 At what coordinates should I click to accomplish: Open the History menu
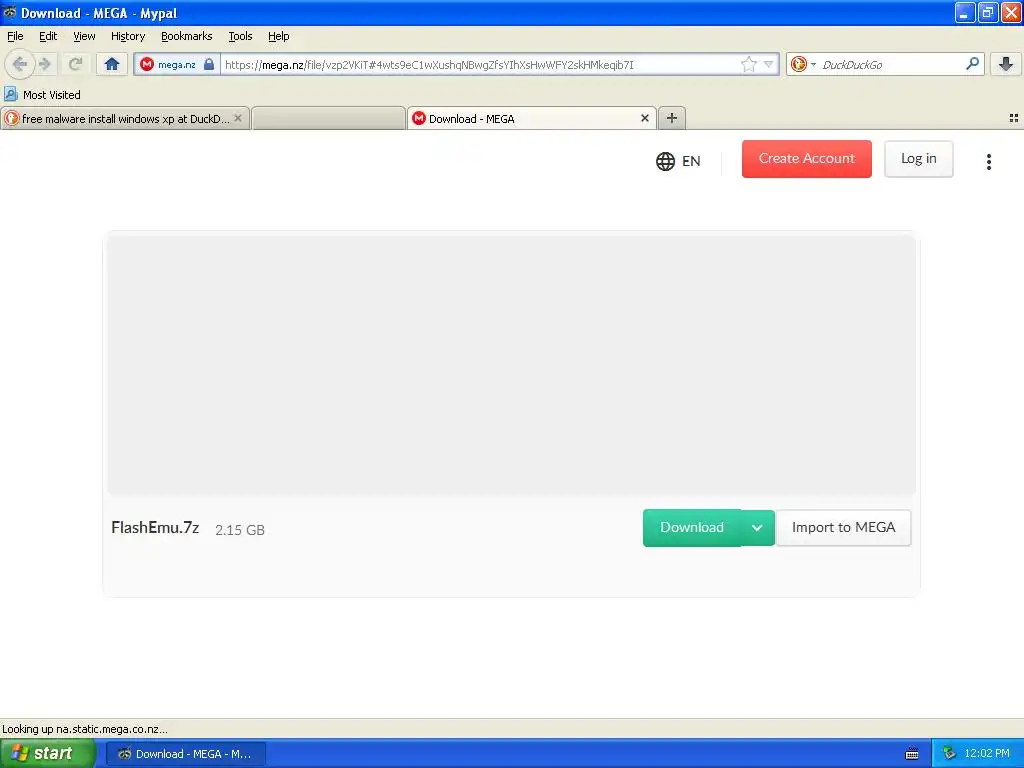click(127, 36)
